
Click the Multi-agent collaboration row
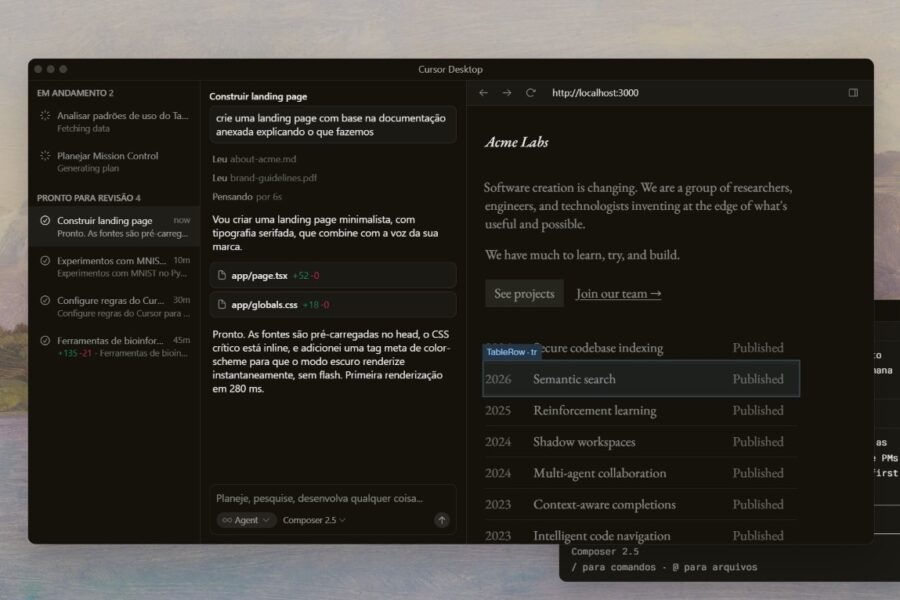[641, 473]
